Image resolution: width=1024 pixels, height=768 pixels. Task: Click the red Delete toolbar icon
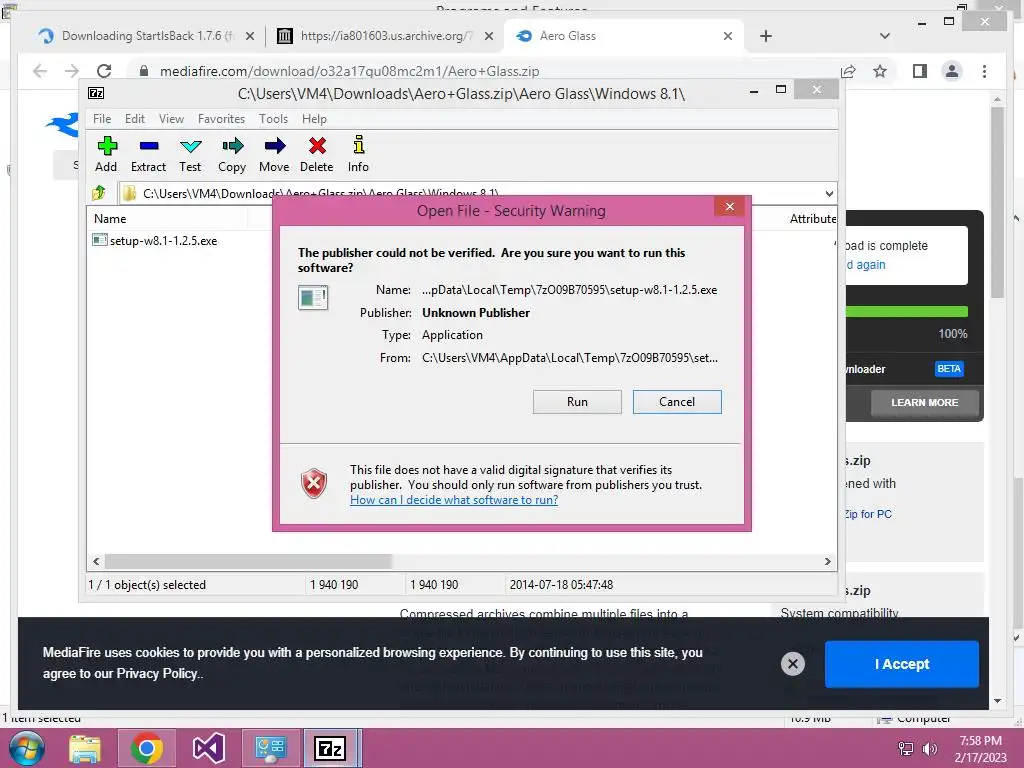[317, 154]
